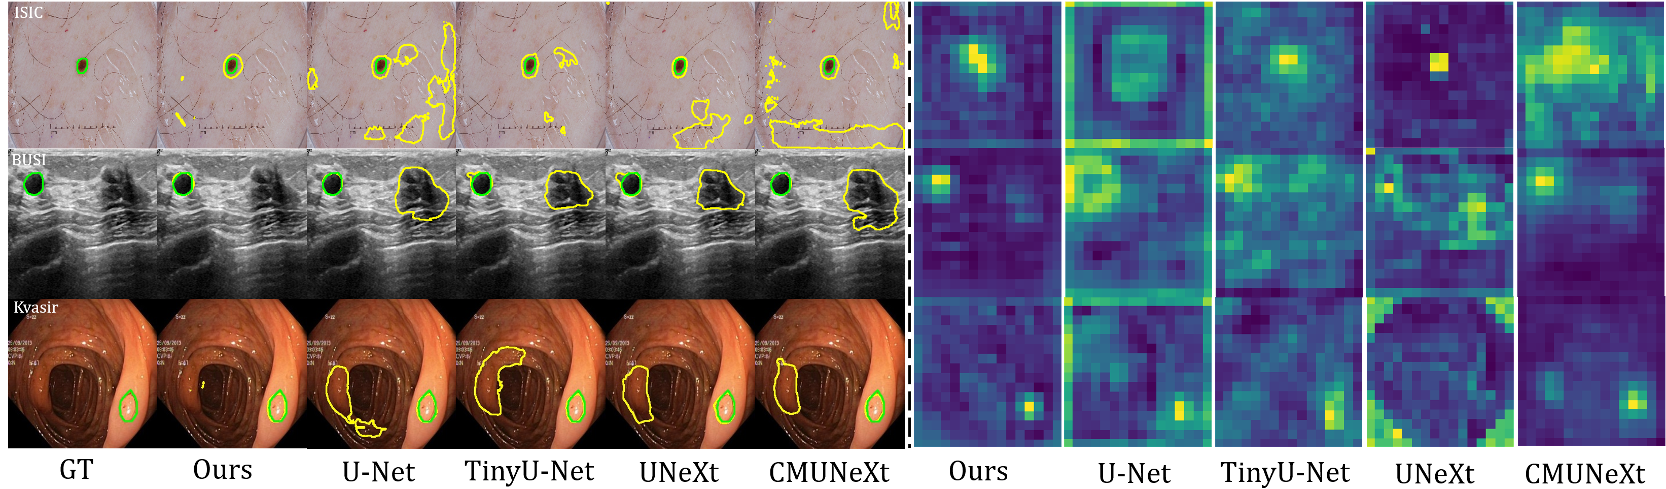The width and height of the screenshot is (1666, 489).
Task: Open the BUSI segmentation result for Ours
Action: pos(233,224)
